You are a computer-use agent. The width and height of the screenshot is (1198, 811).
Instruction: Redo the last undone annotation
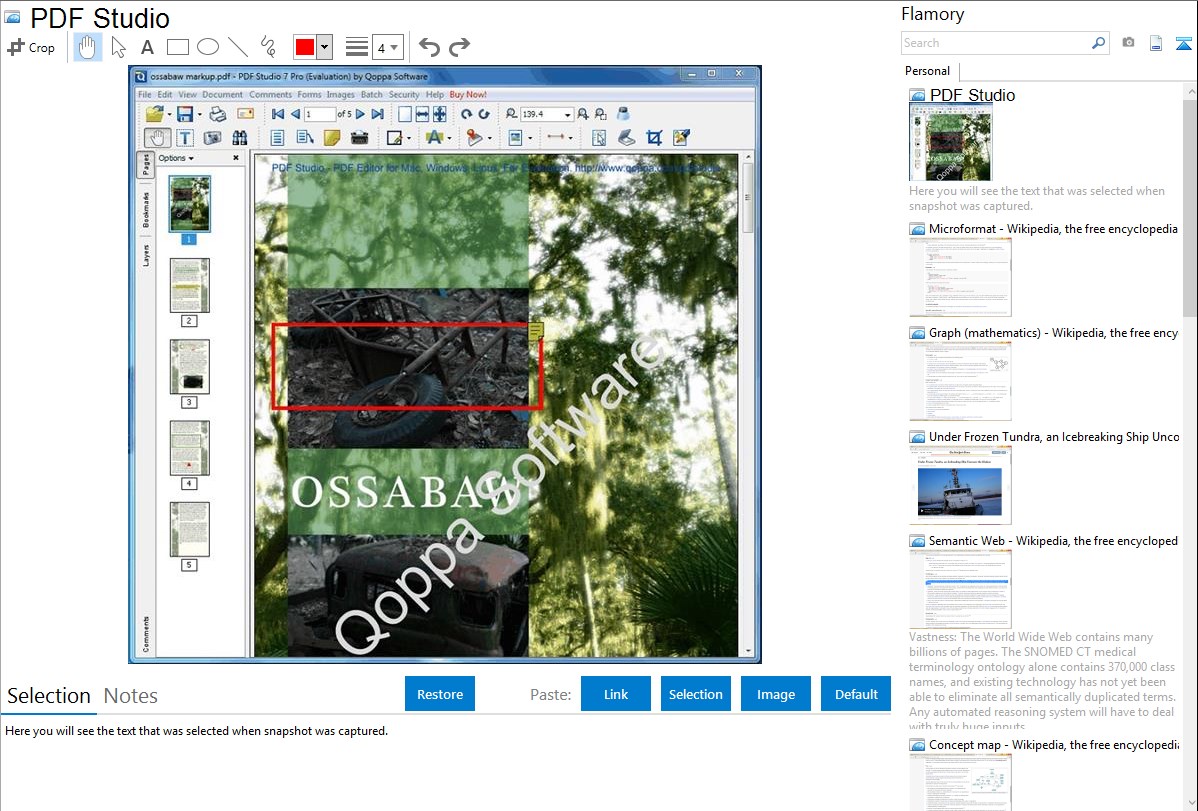pos(459,47)
